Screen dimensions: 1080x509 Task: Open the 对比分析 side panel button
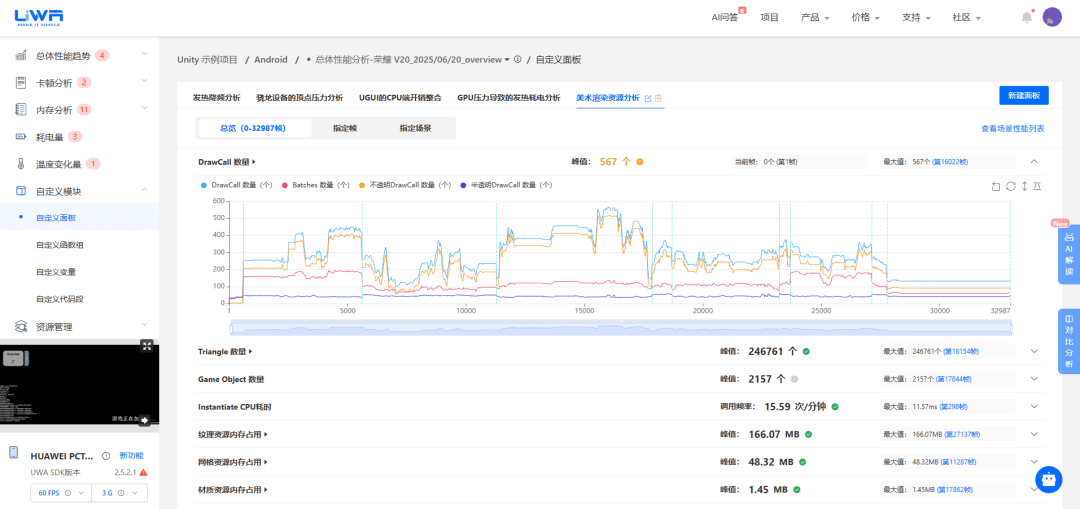click(x=1069, y=341)
